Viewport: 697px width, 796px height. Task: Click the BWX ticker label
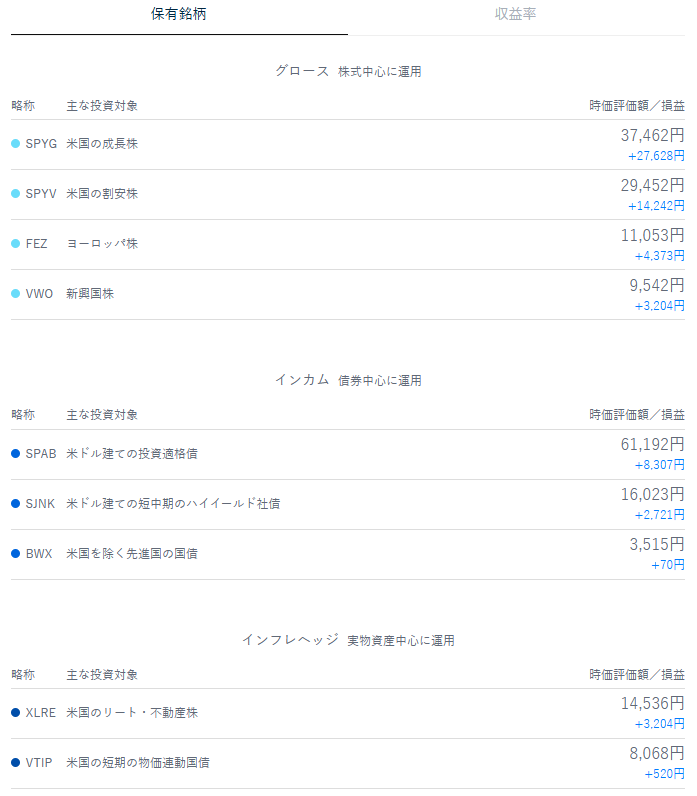39,553
